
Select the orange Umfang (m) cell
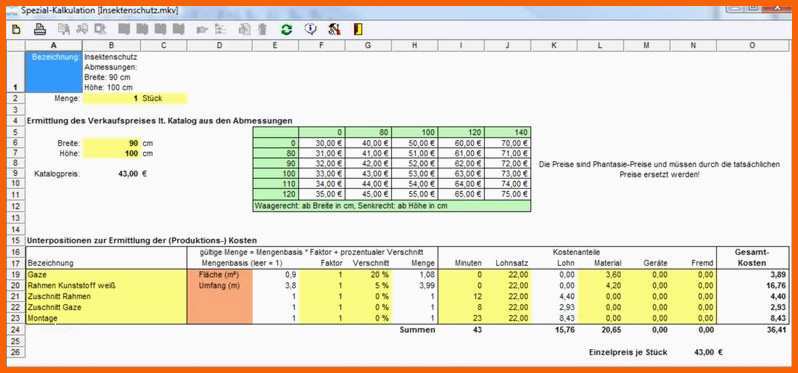click(219, 285)
